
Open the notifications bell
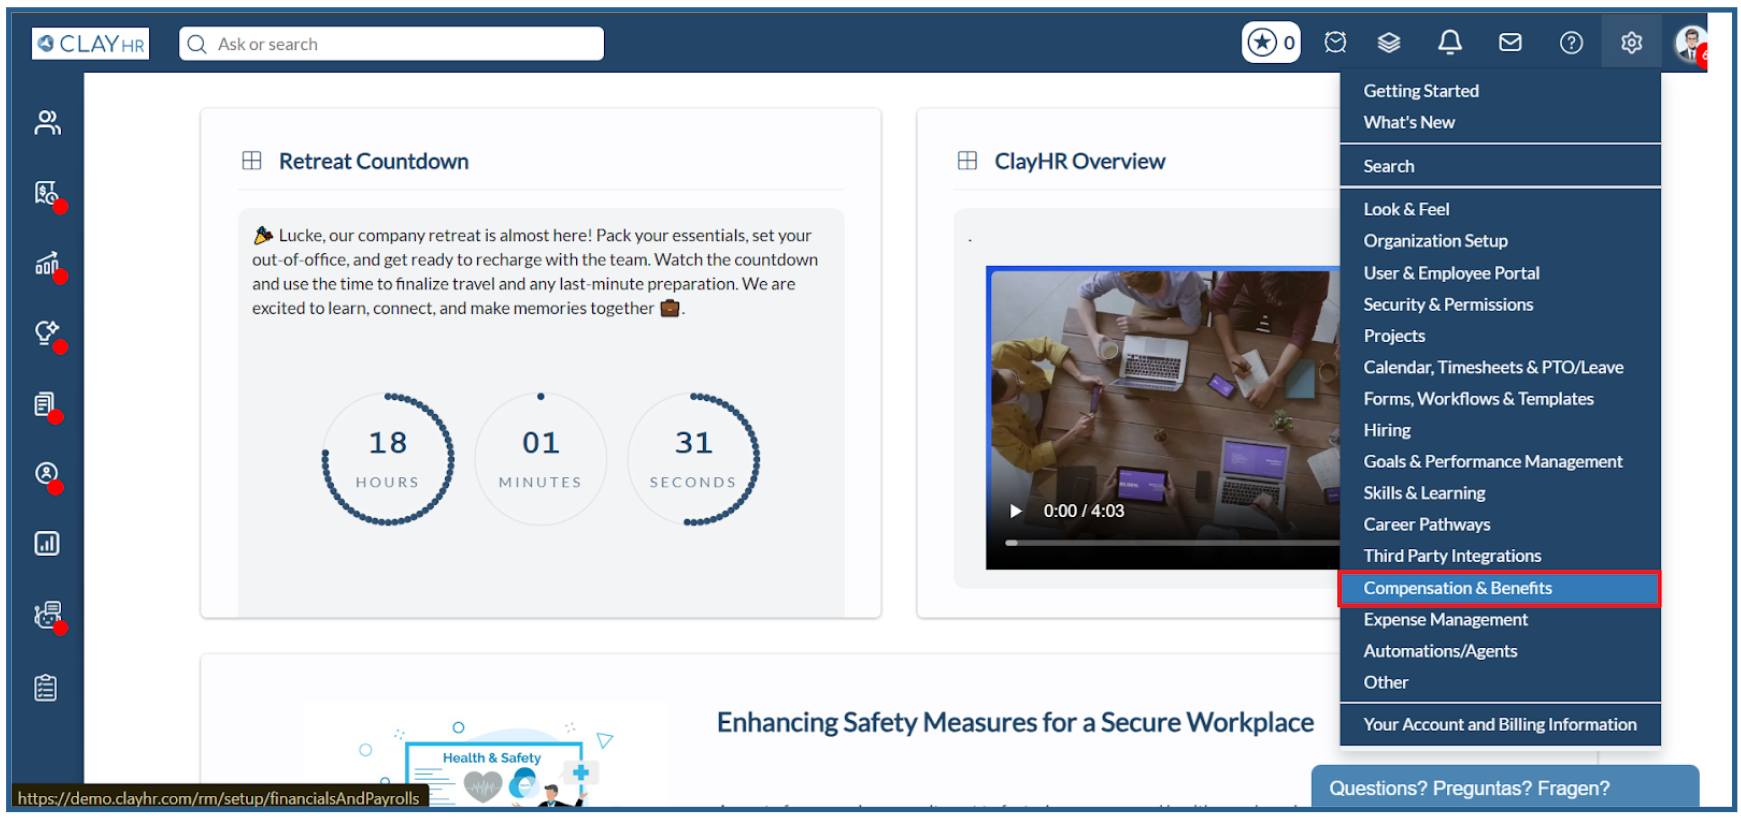1450,42
